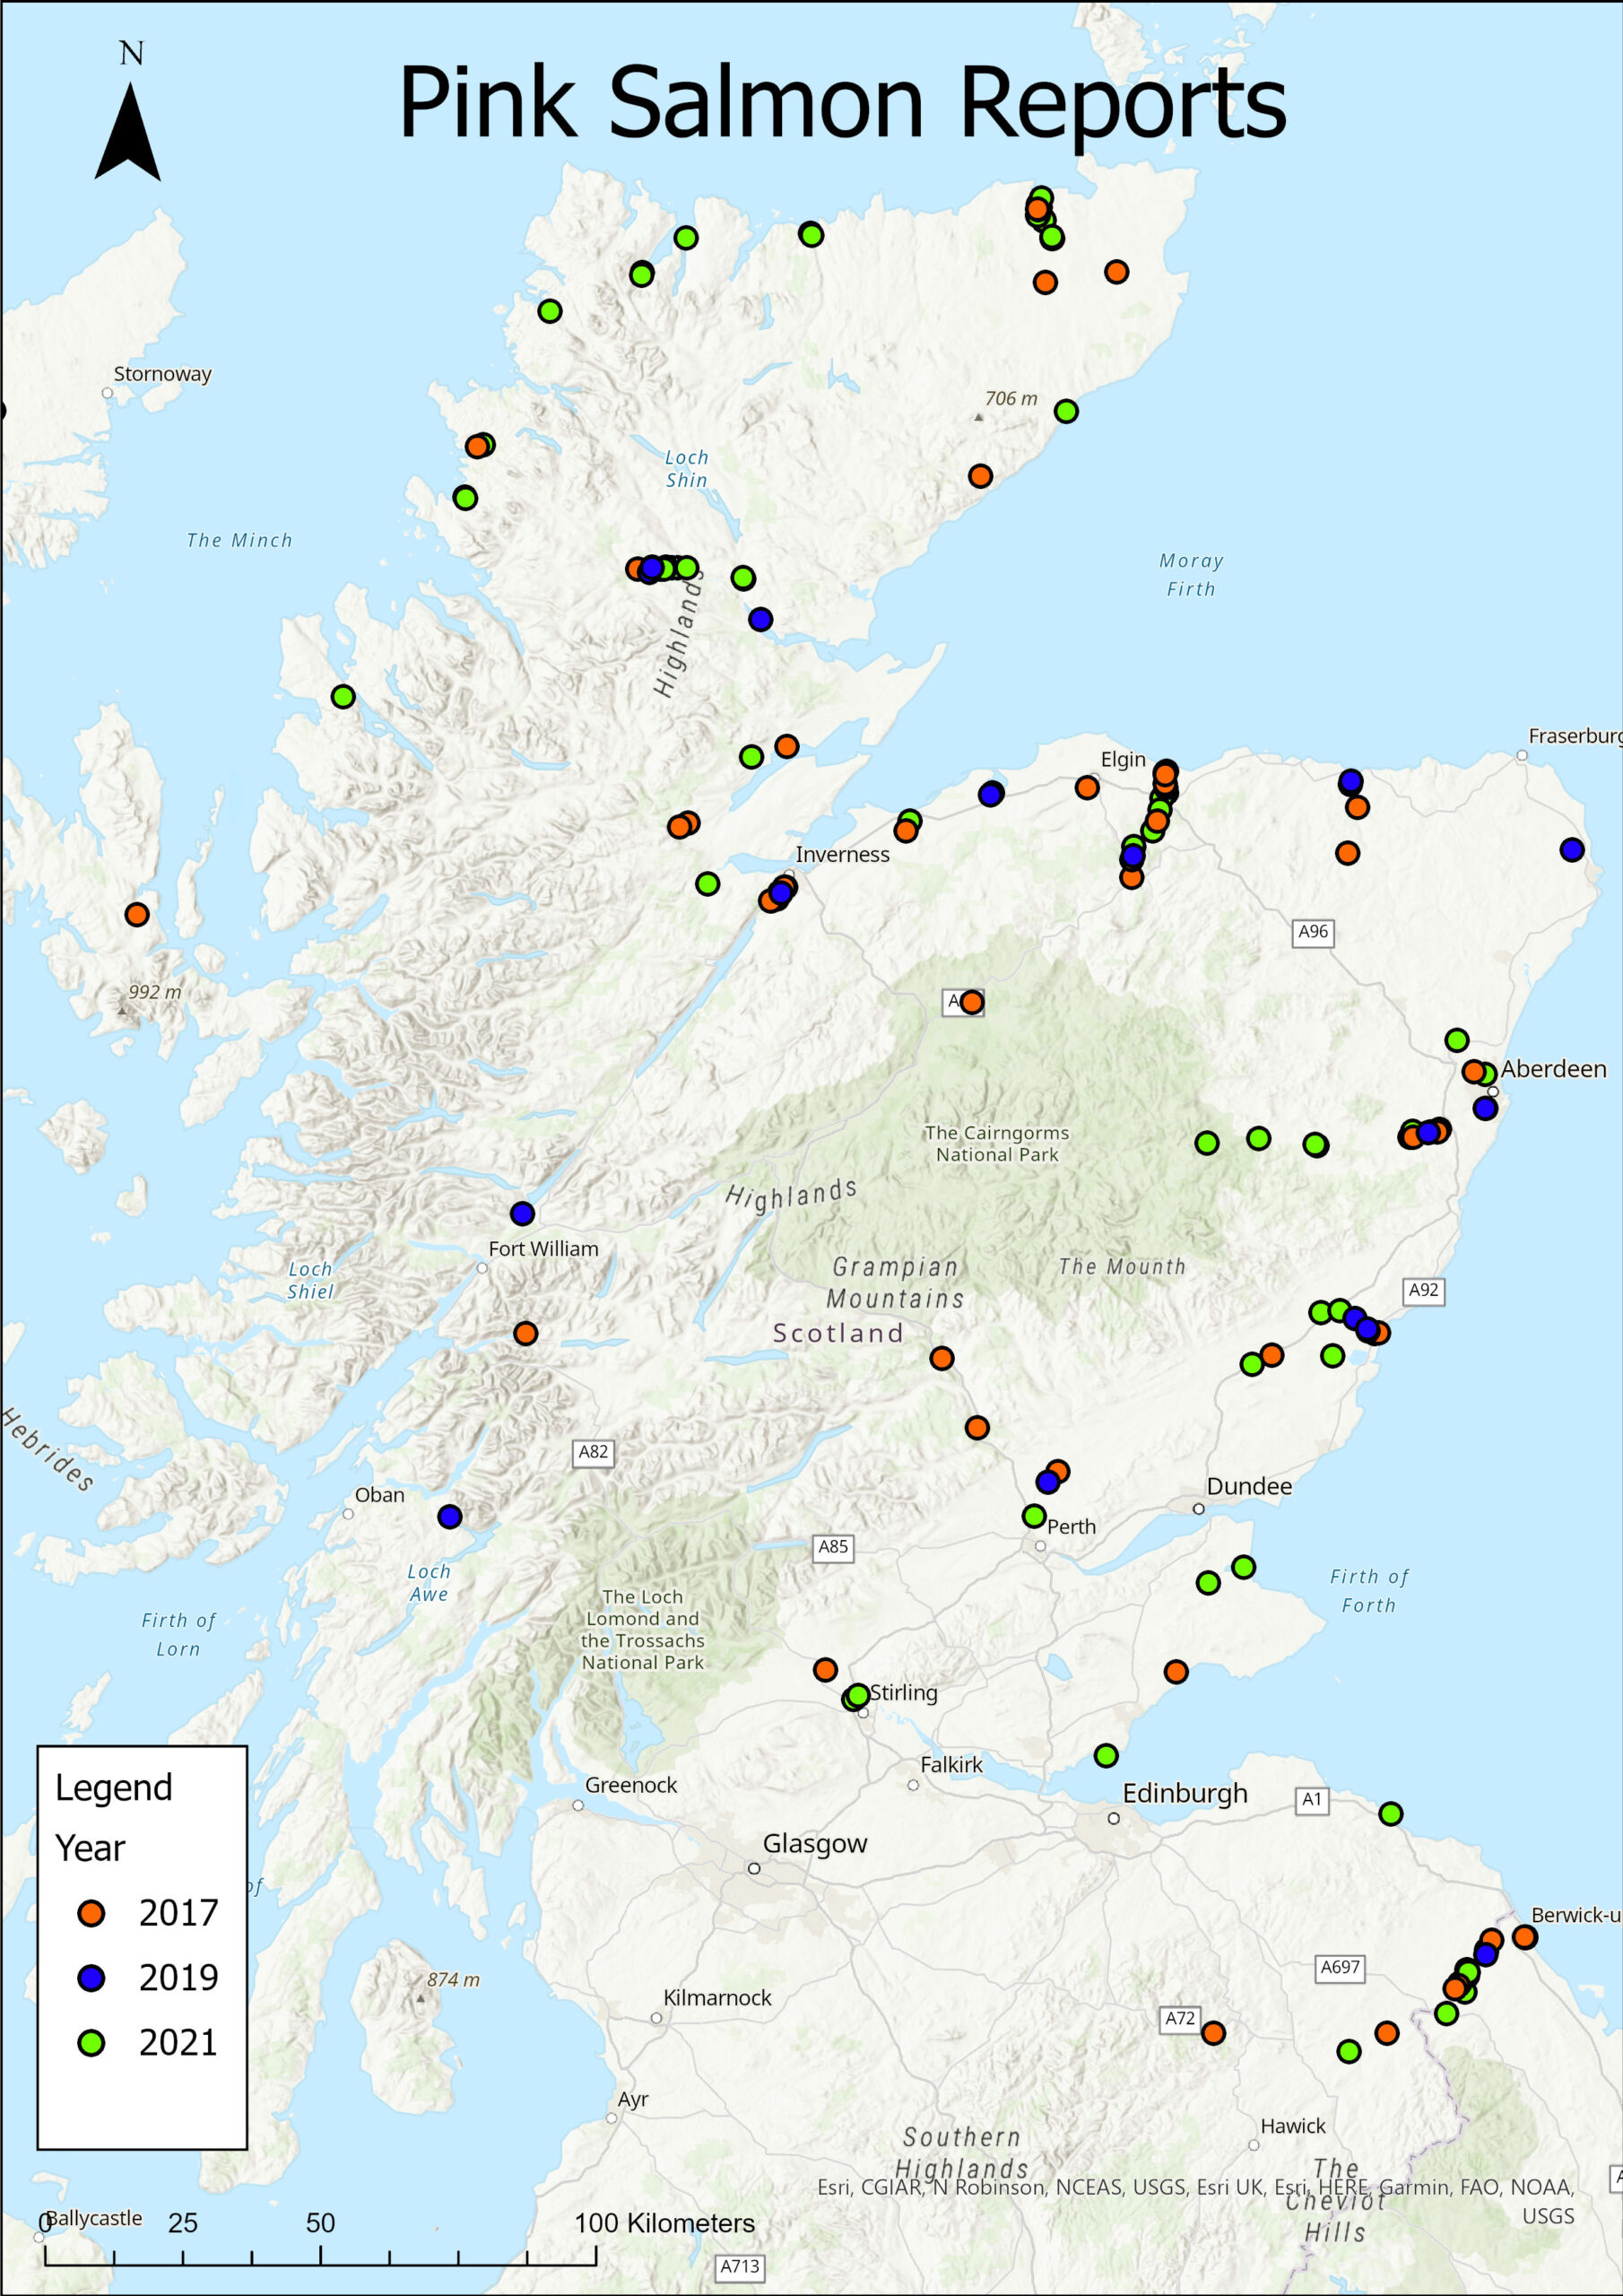The height and width of the screenshot is (2296, 1623).
Task: Click the A92 road shield
Action: (x=1423, y=1290)
